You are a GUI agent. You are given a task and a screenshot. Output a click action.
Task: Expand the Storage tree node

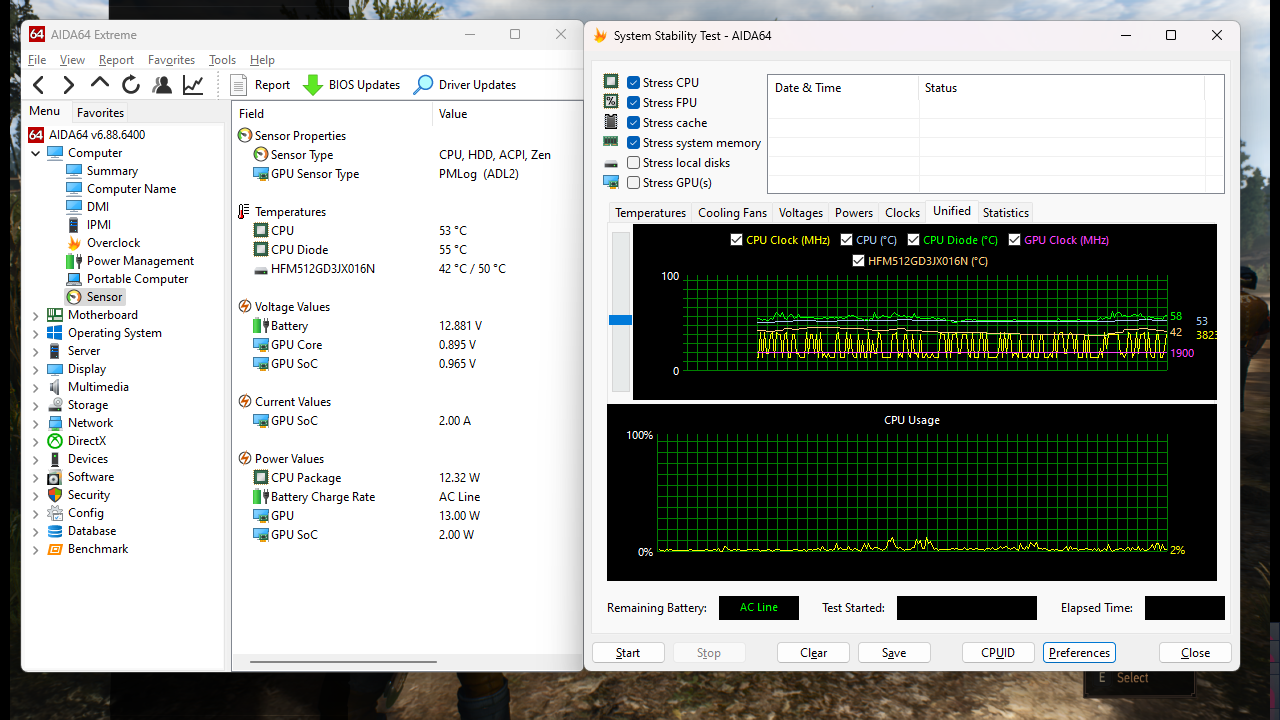click(36, 405)
